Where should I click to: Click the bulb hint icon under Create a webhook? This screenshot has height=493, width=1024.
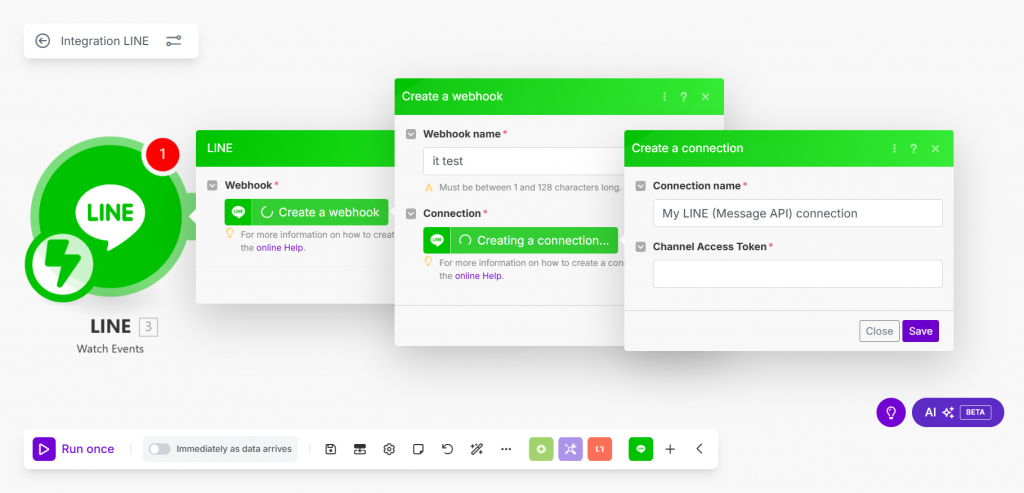click(x=229, y=233)
